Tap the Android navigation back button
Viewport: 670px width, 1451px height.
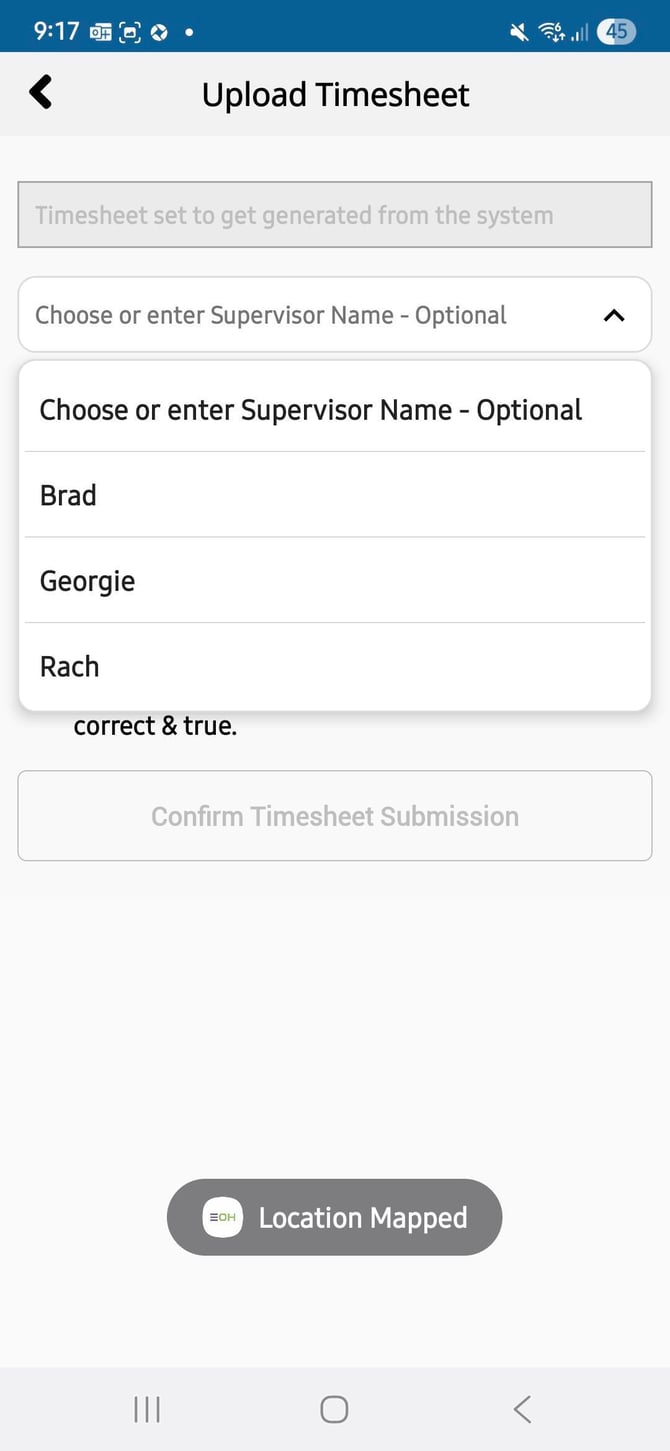521,1409
